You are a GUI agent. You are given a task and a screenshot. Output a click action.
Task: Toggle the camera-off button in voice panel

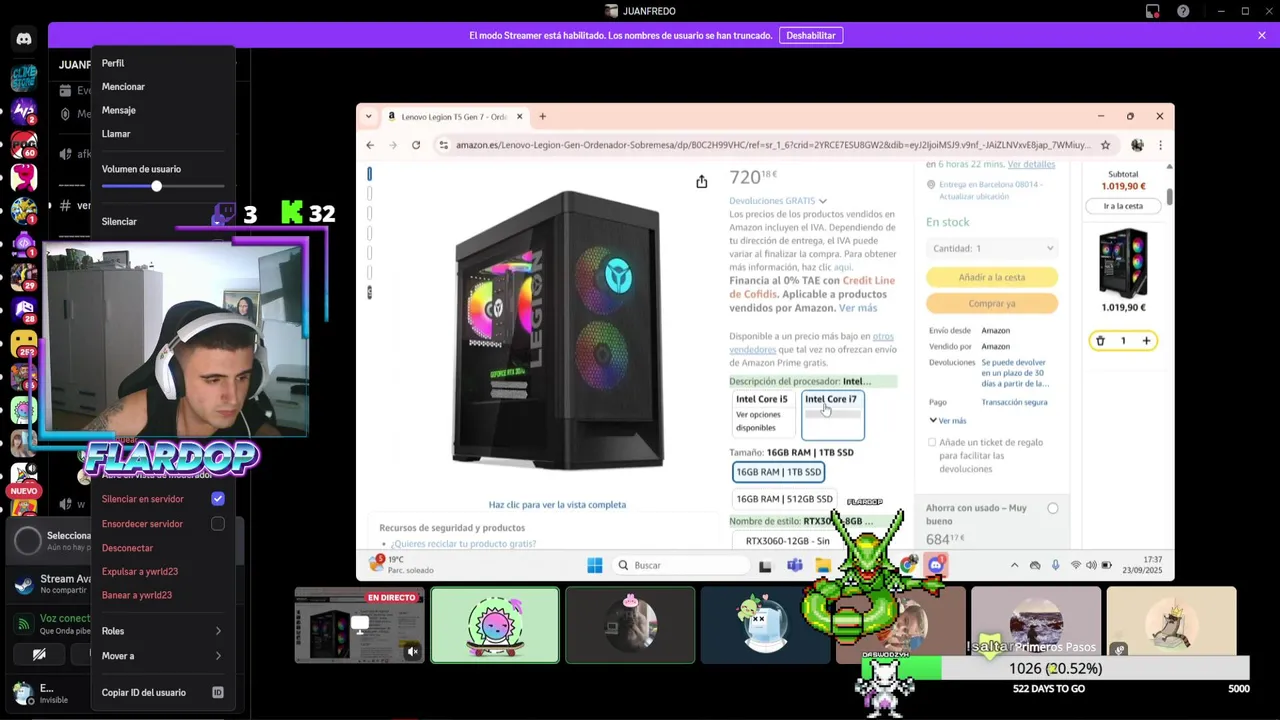click(x=39, y=655)
